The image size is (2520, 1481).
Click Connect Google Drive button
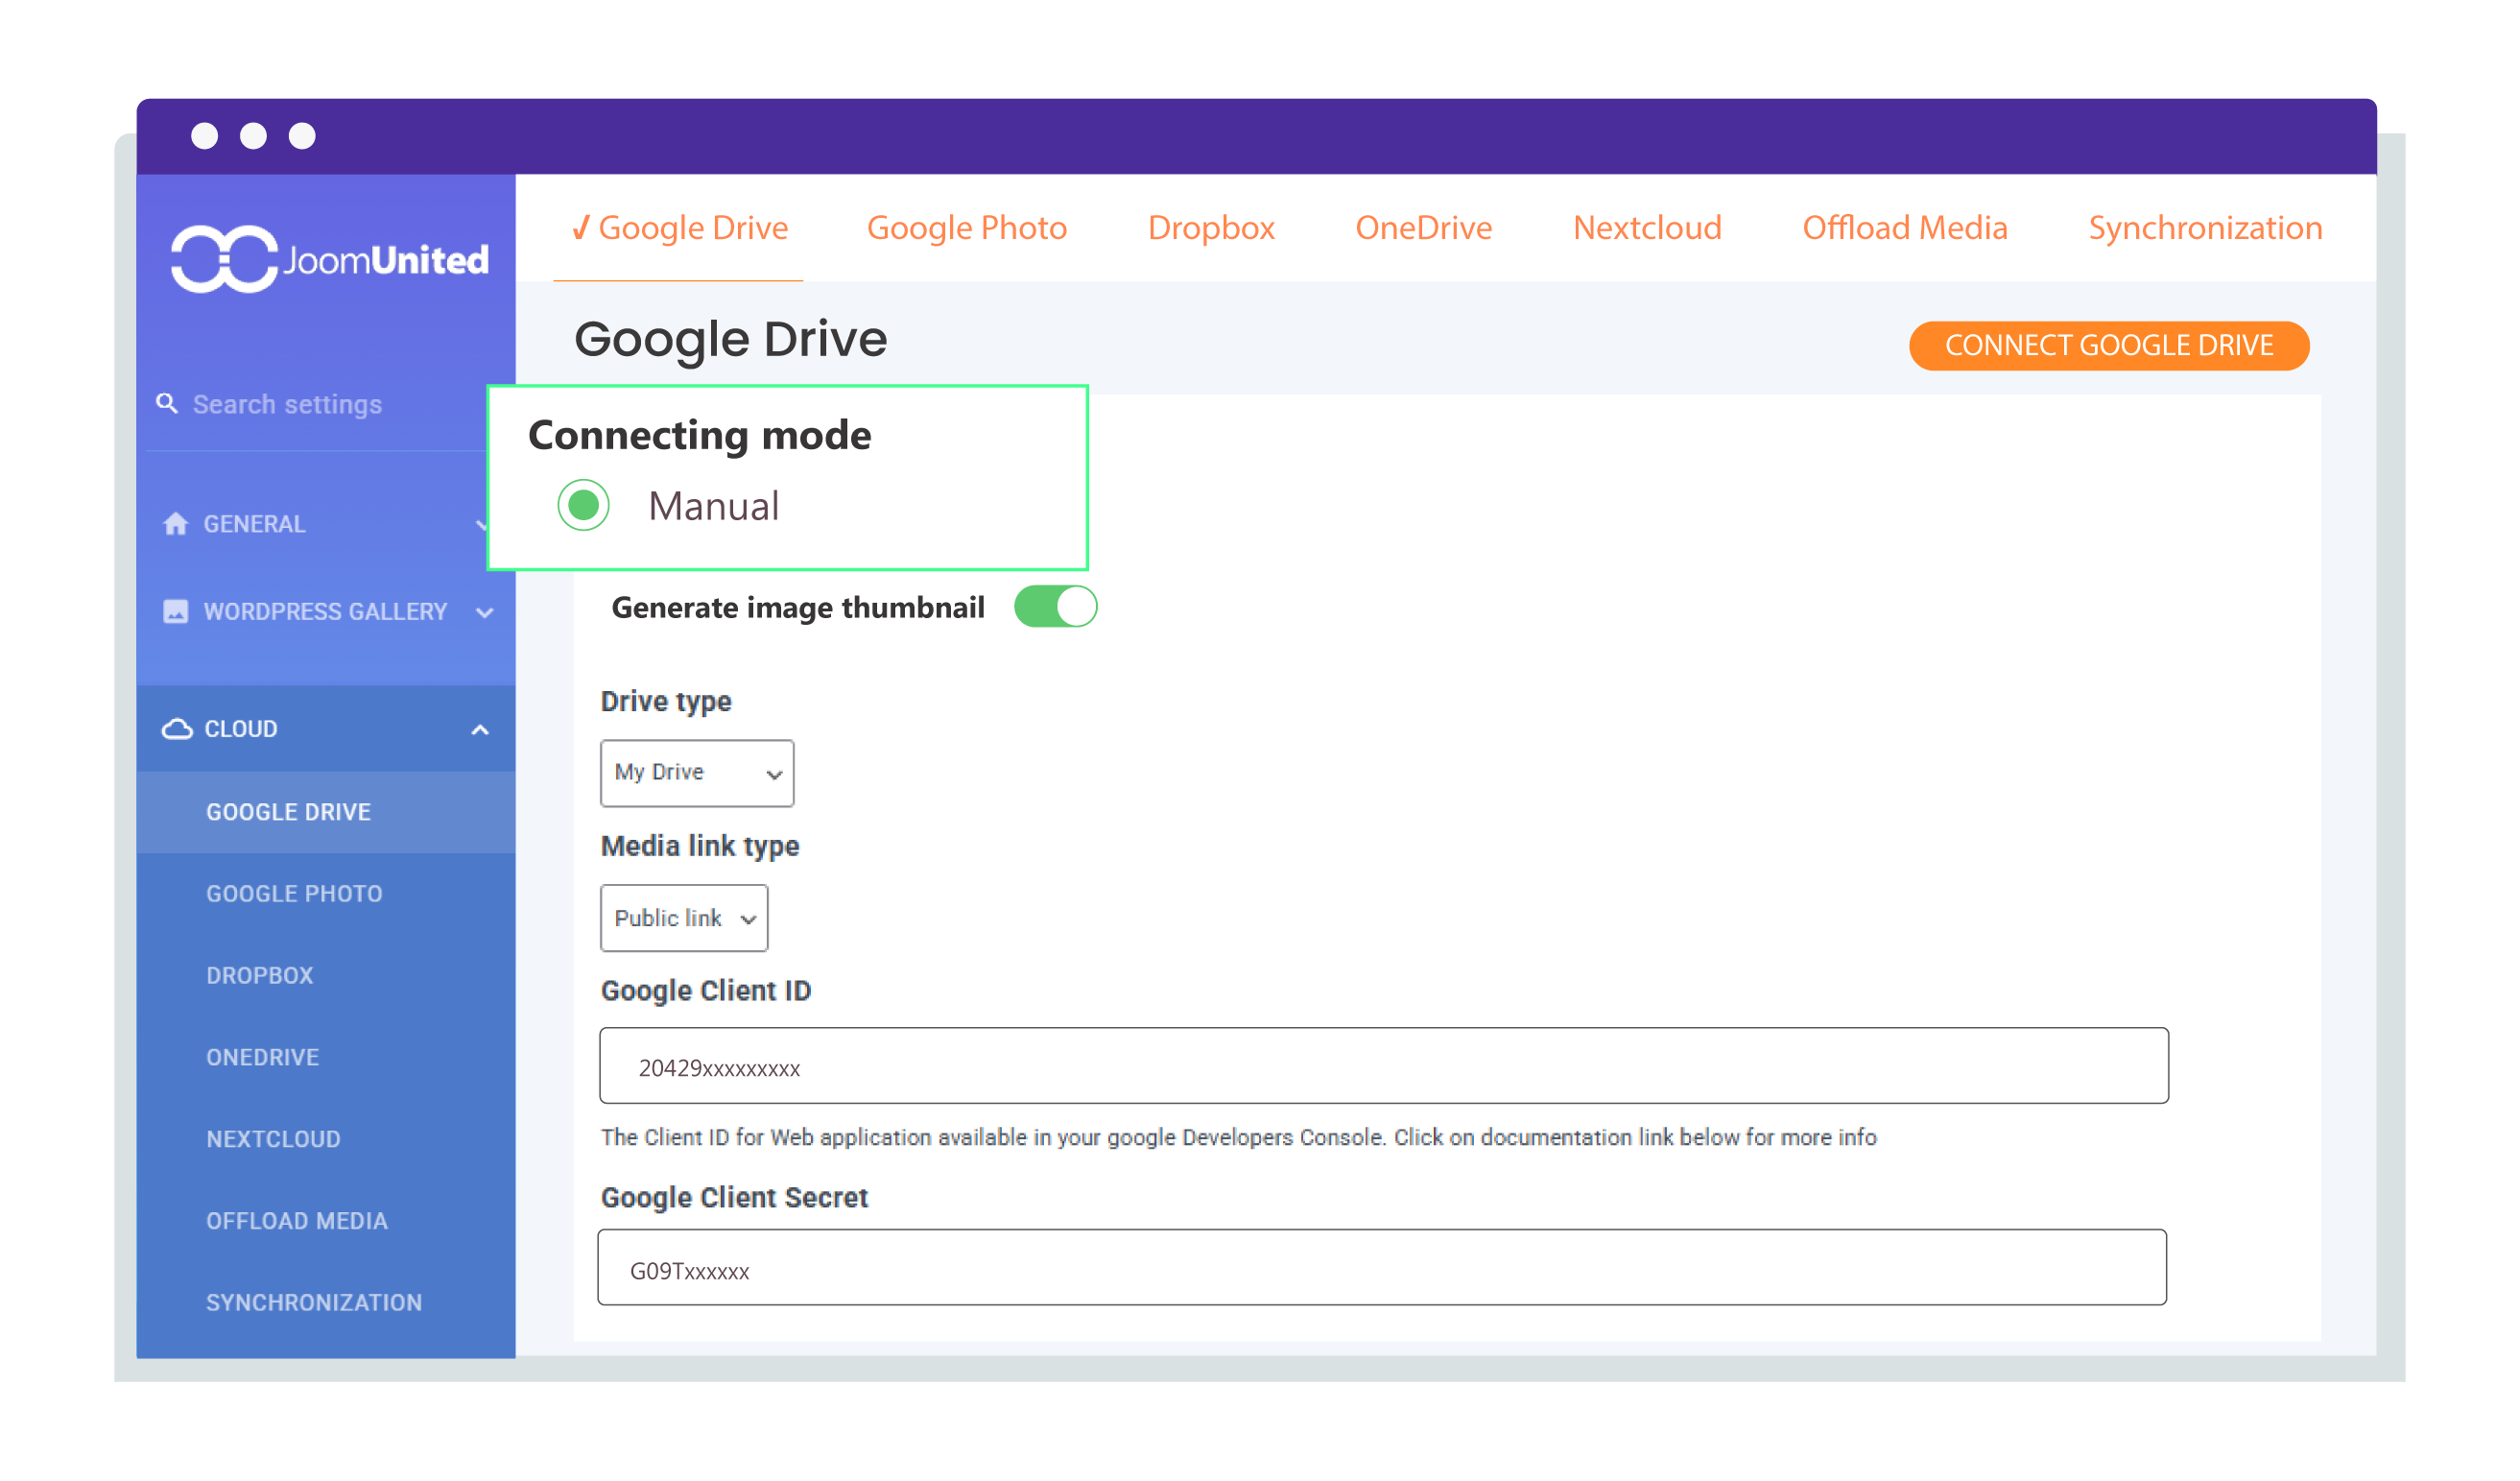2109,345
